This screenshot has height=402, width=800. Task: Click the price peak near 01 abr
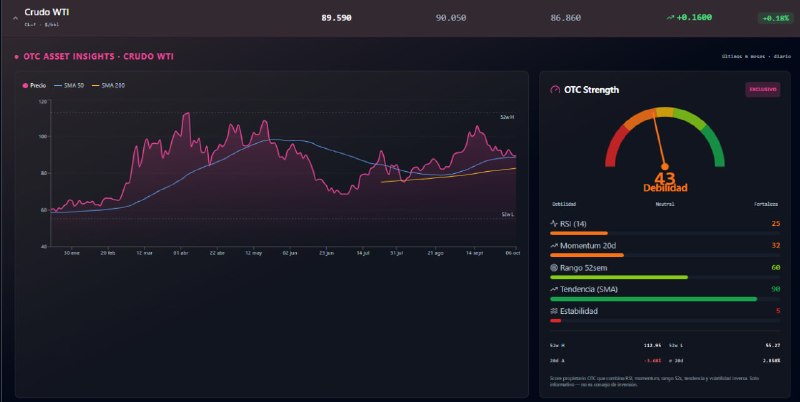click(186, 114)
